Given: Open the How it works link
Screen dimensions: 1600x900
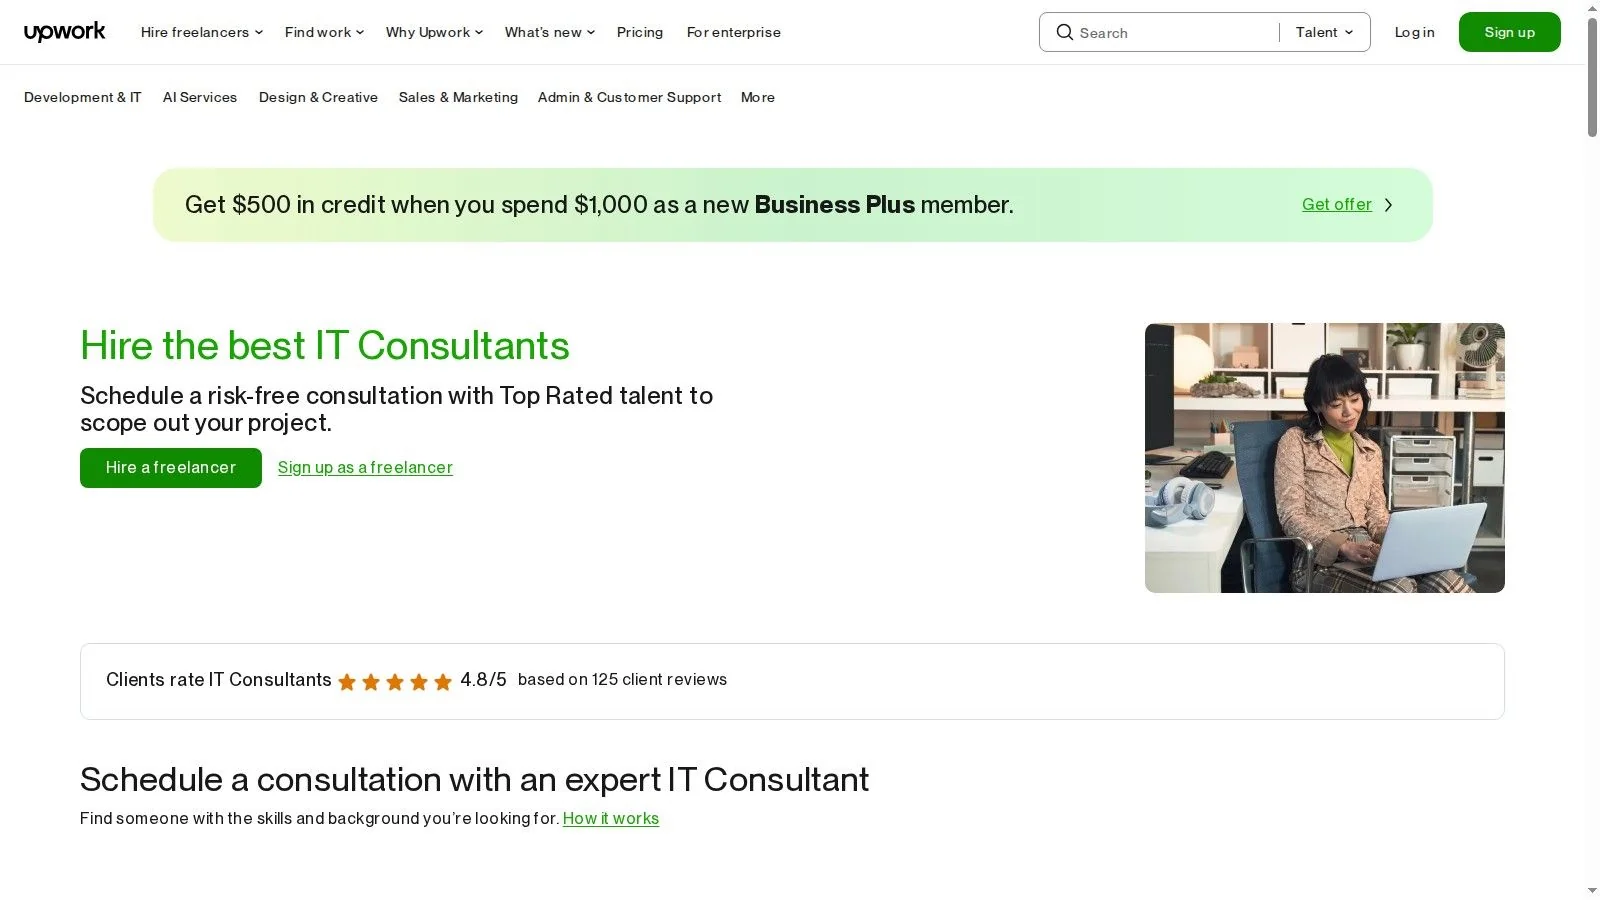Looking at the screenshot, I should pos(610,818).
